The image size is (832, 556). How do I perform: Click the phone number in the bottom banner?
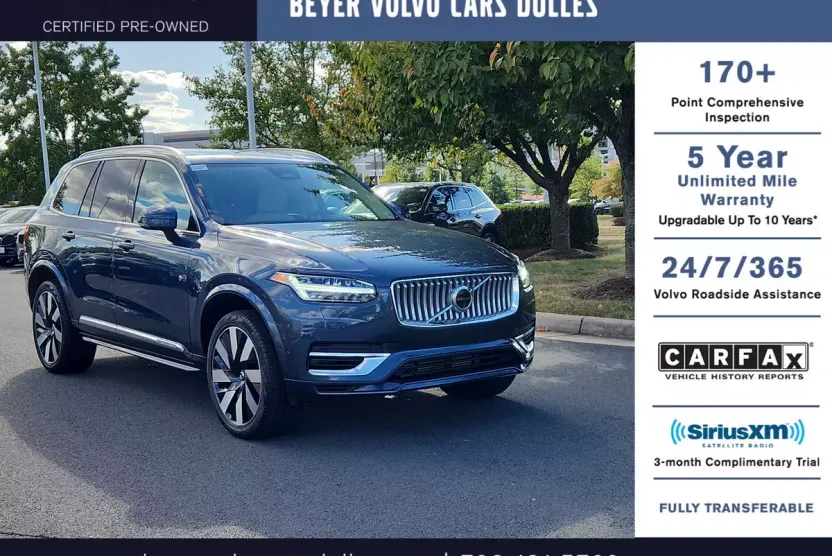[x=537, y=553]
